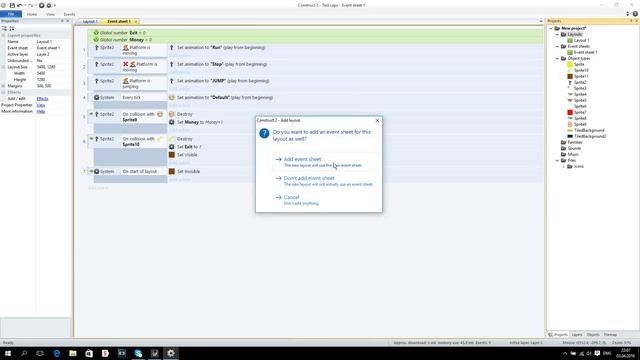Click the Width value field

coord(53,73)
